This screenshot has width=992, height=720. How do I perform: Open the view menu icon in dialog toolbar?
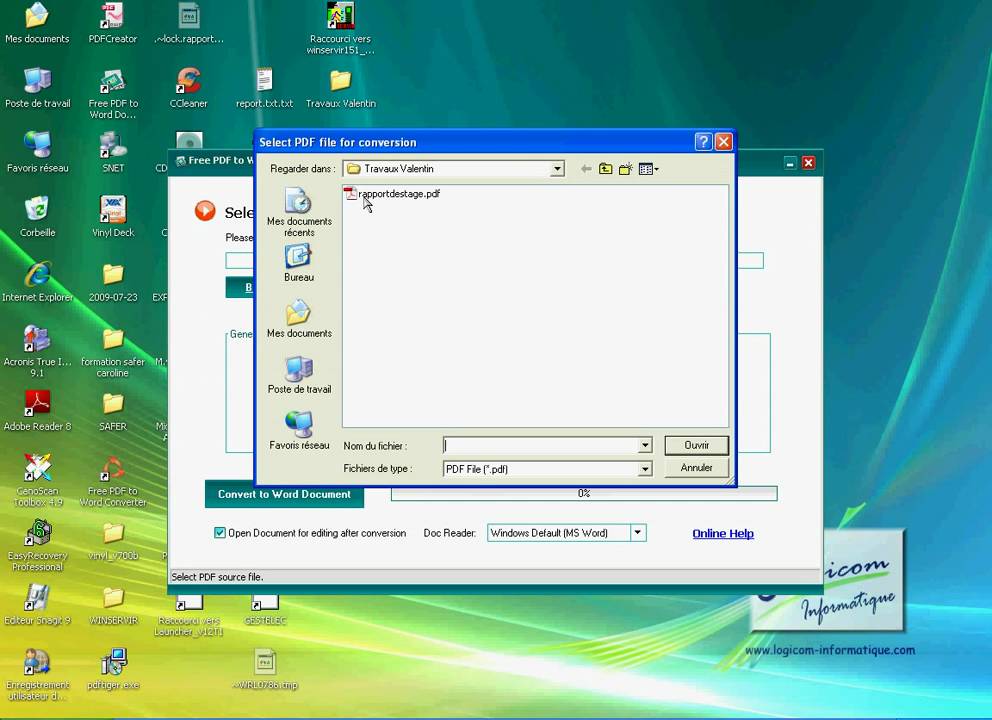[648, 169]
